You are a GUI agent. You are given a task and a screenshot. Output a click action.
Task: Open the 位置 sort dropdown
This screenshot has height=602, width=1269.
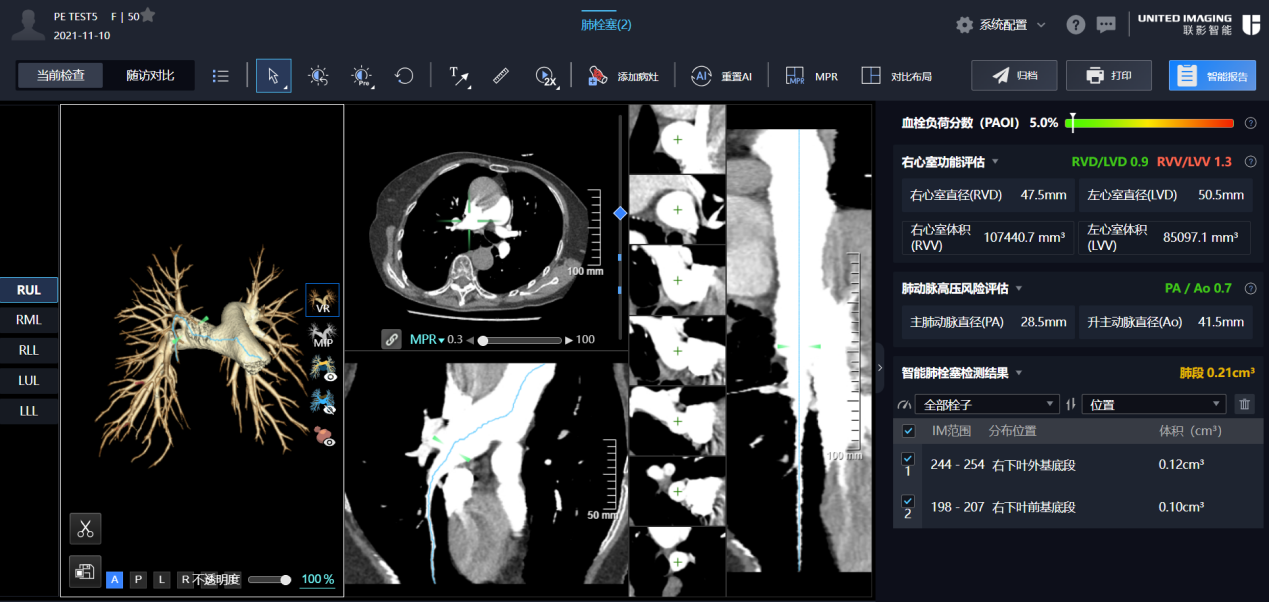[1154, 404]
